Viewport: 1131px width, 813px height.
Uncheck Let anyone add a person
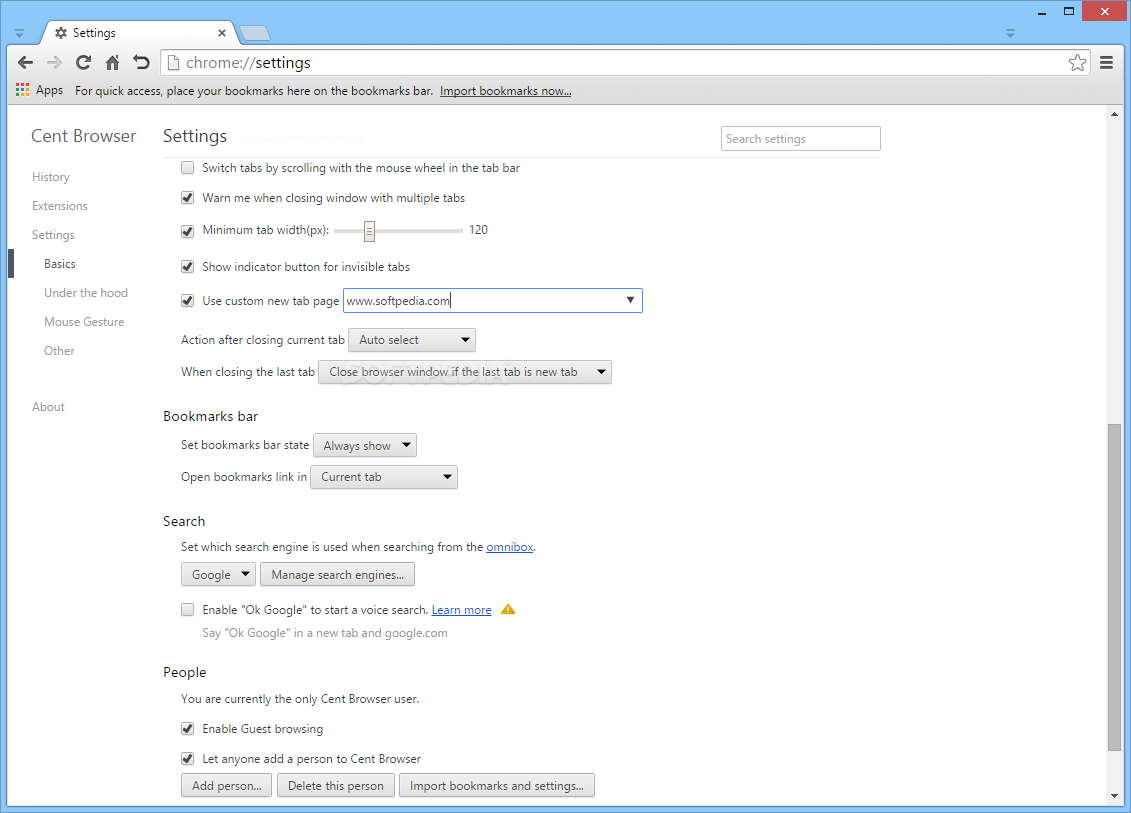point(188,759)
